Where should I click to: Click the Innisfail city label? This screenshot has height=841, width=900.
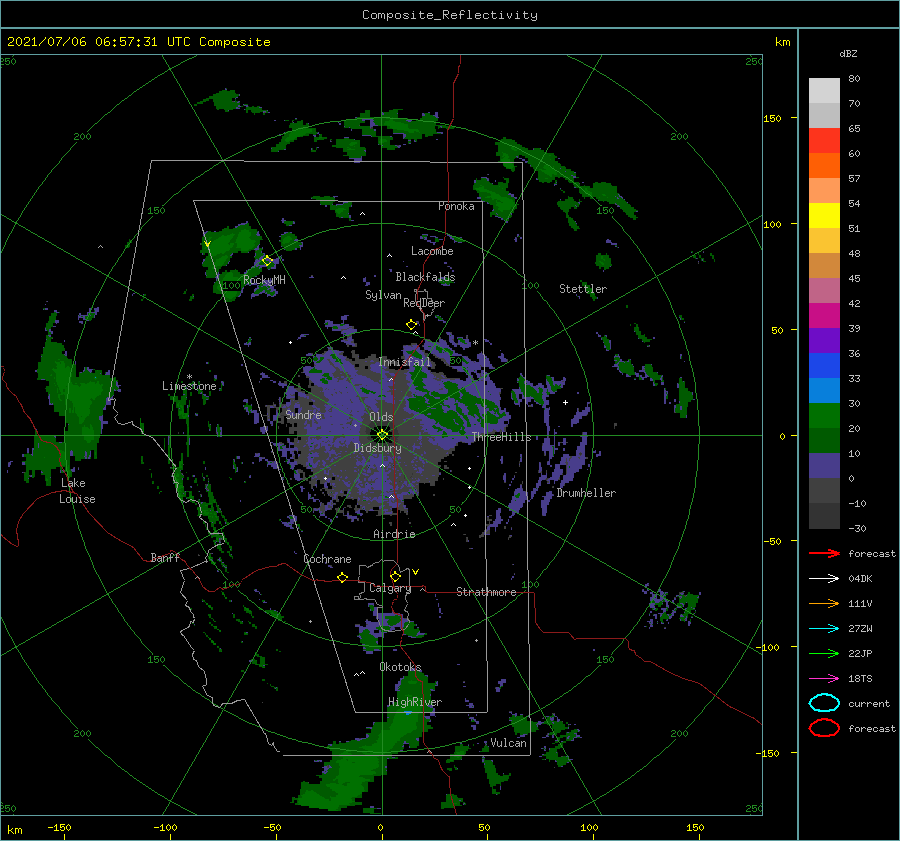coord(404,362)
